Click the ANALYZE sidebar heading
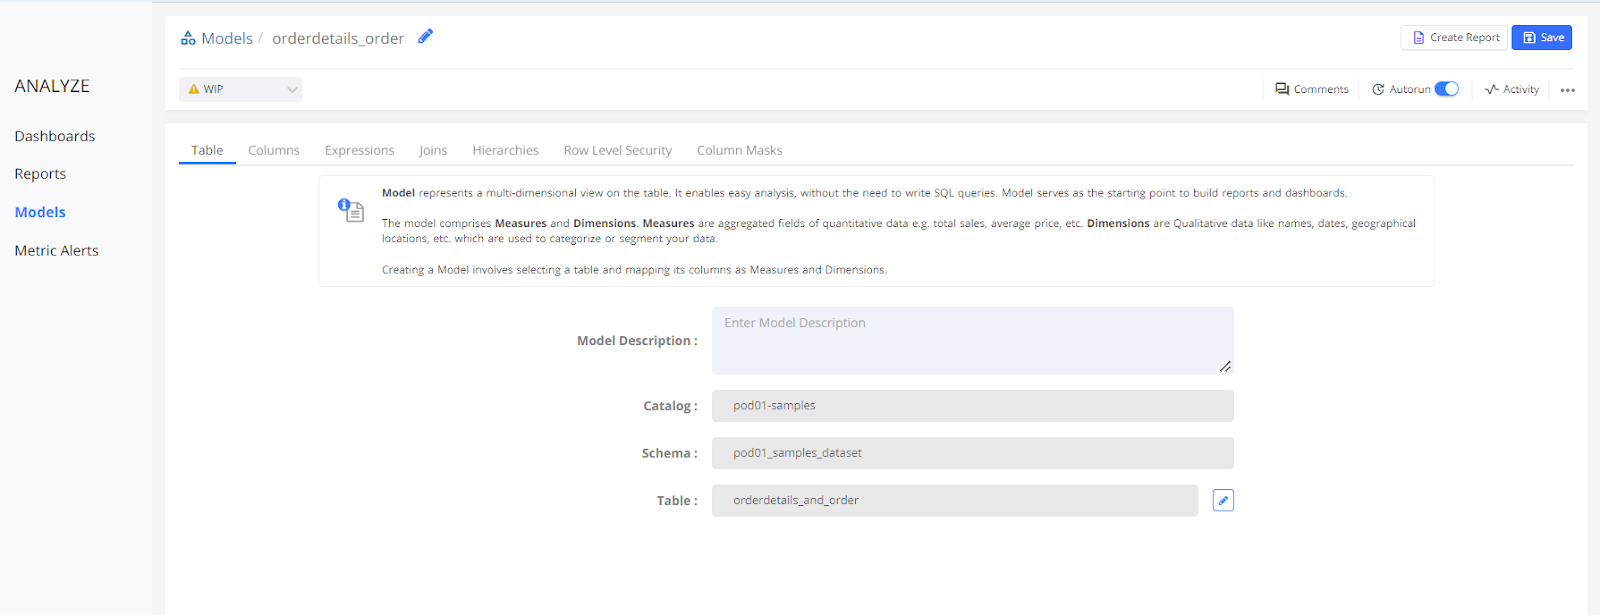Viewport: 1600px width, 615px height. (x=52, y=86)
